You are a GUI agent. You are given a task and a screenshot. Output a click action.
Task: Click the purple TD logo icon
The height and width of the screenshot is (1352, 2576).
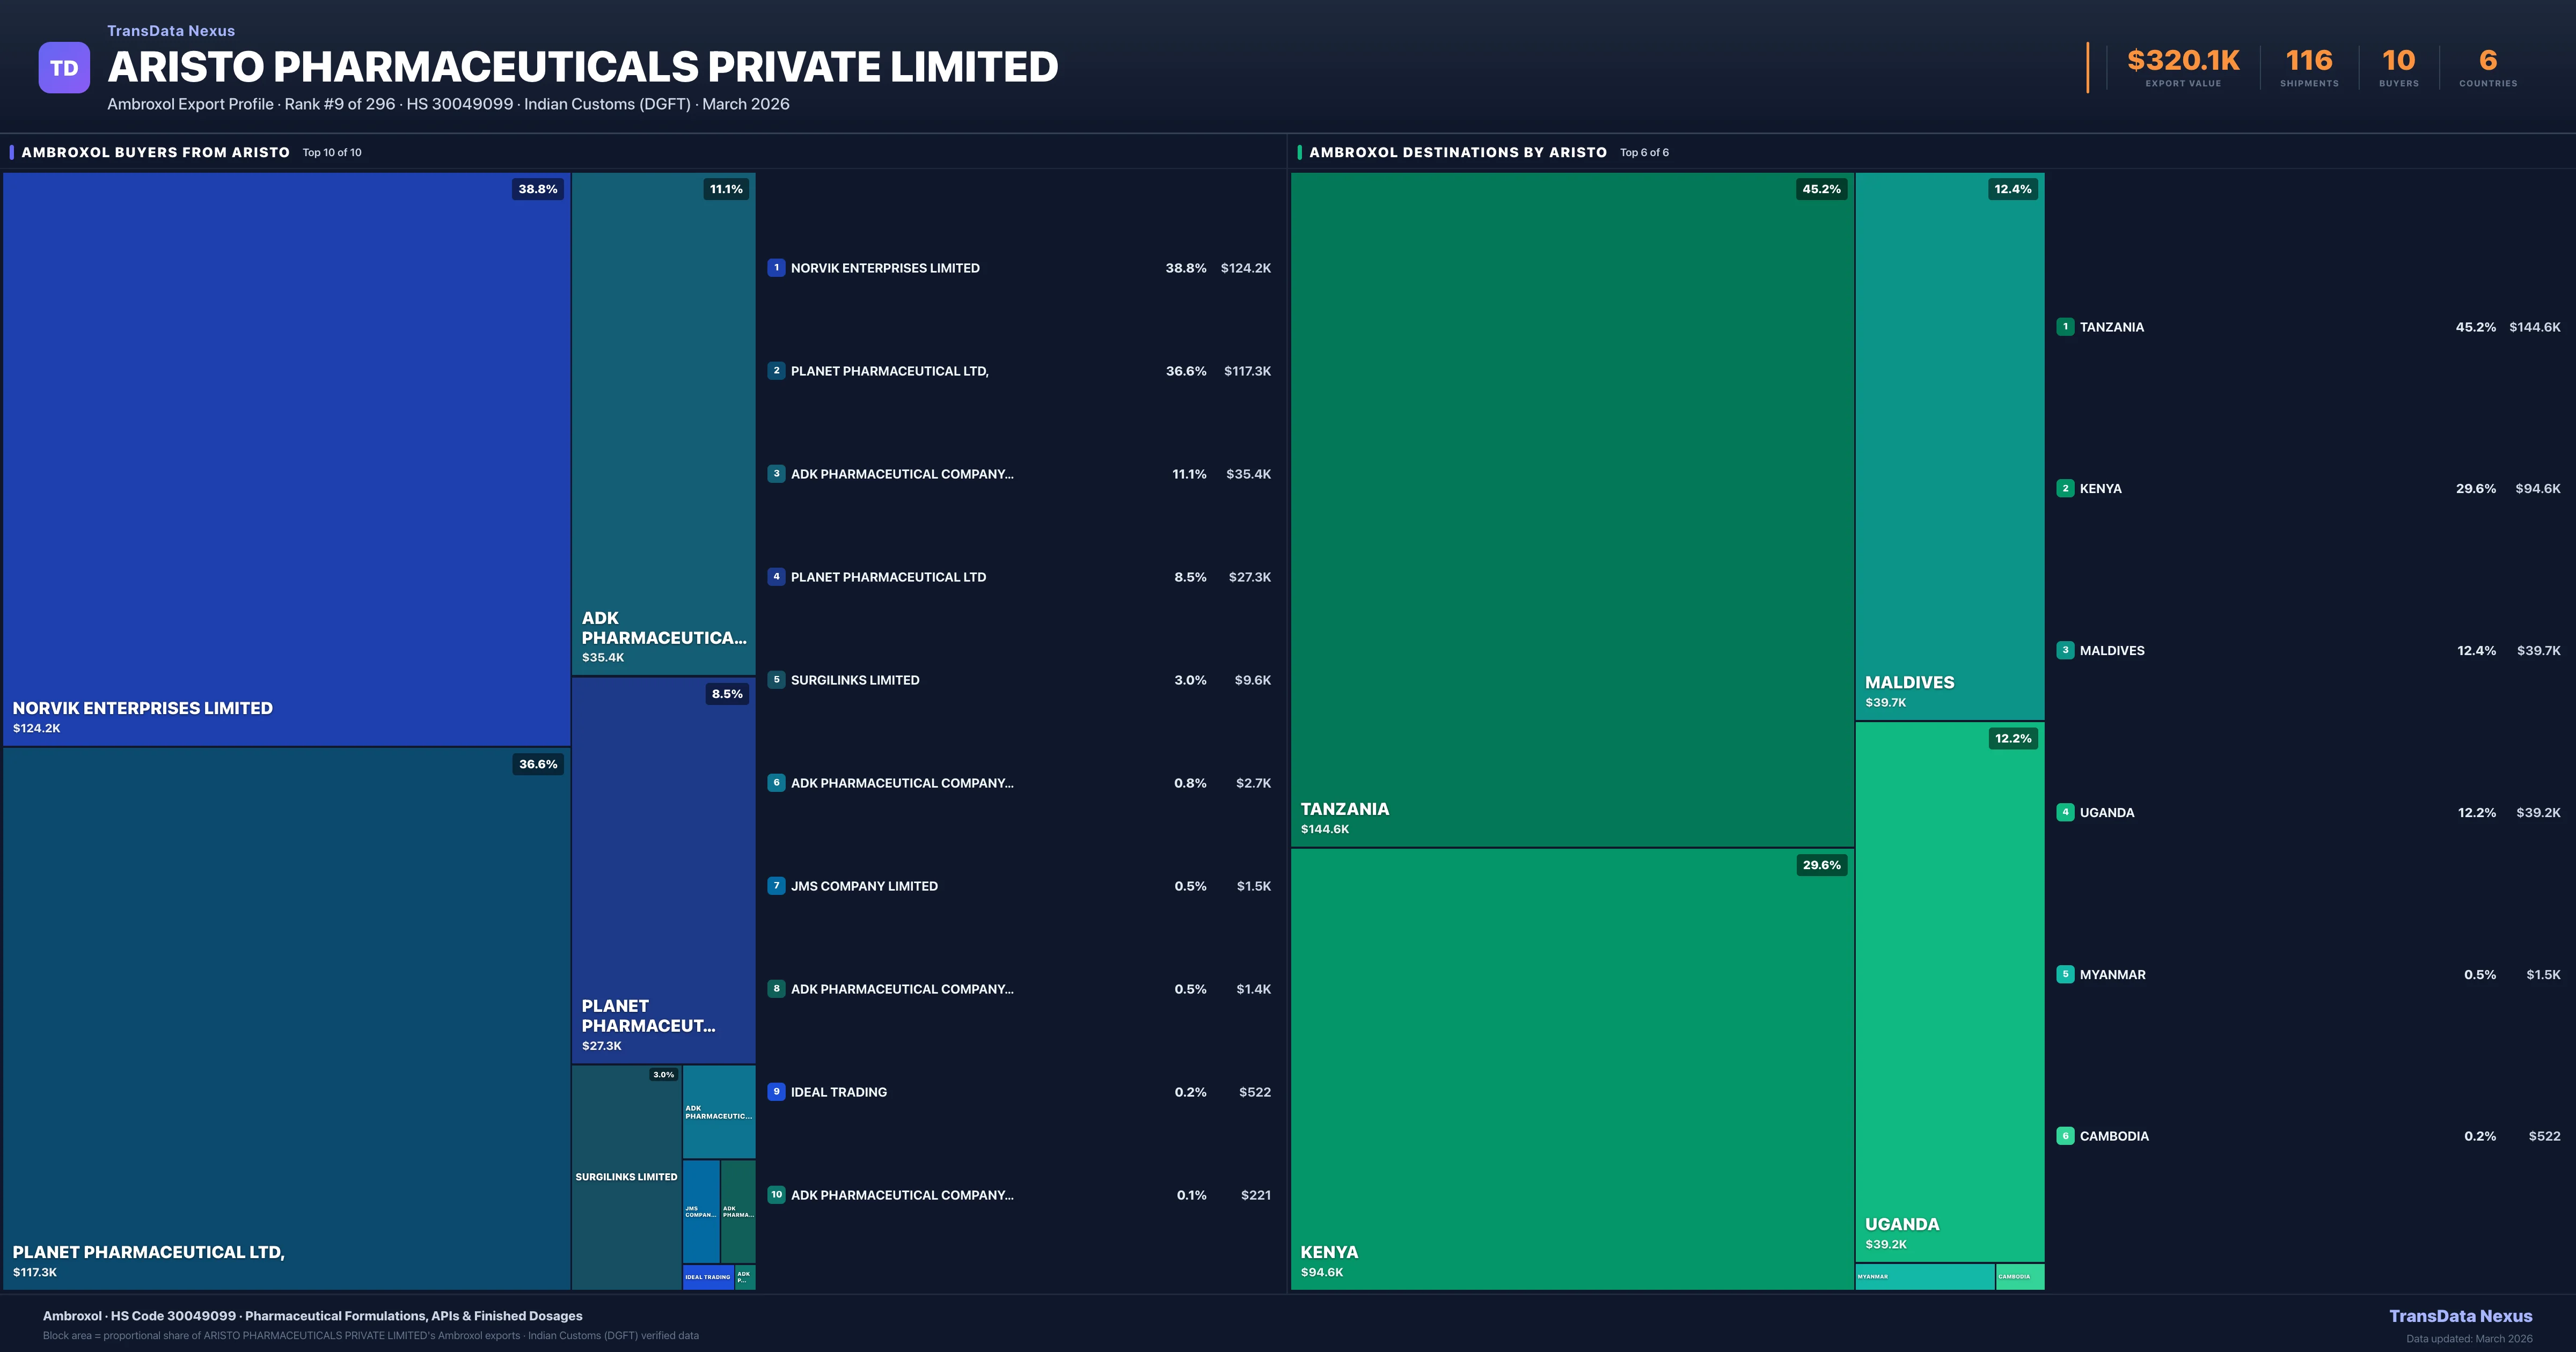tap(64, 68)
